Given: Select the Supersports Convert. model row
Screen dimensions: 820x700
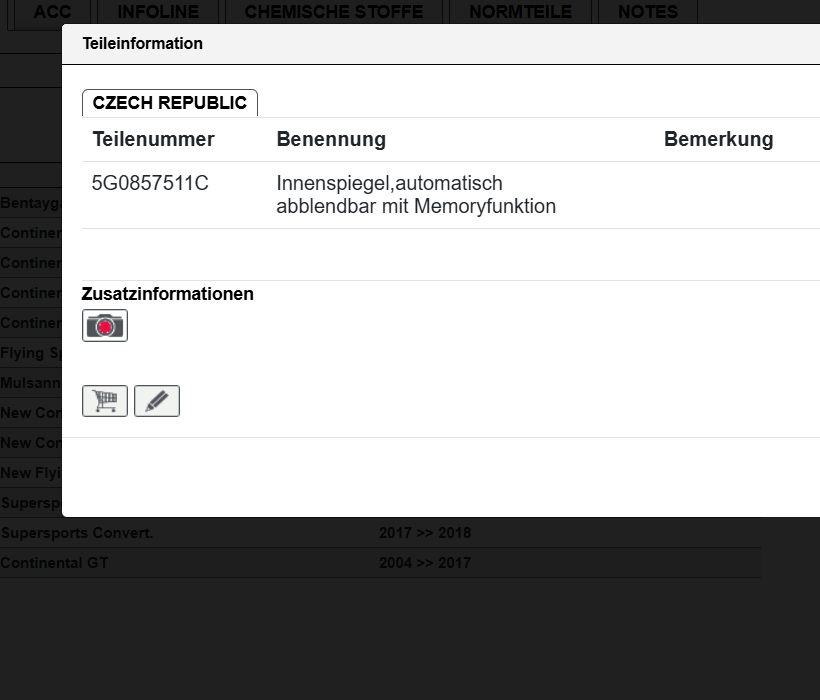Looking at the screenshot, I should point(380,533).
